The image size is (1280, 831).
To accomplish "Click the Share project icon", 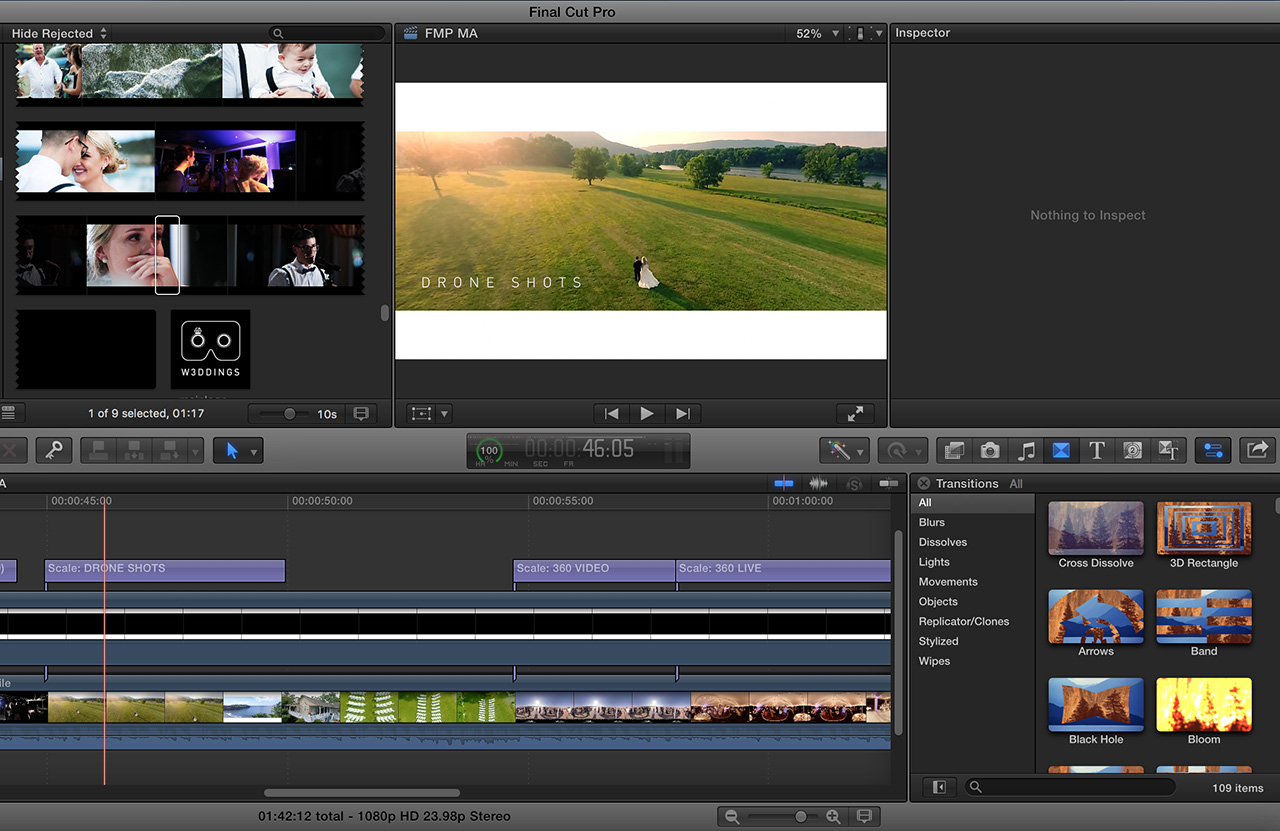I will click(x=1258, y=451).
